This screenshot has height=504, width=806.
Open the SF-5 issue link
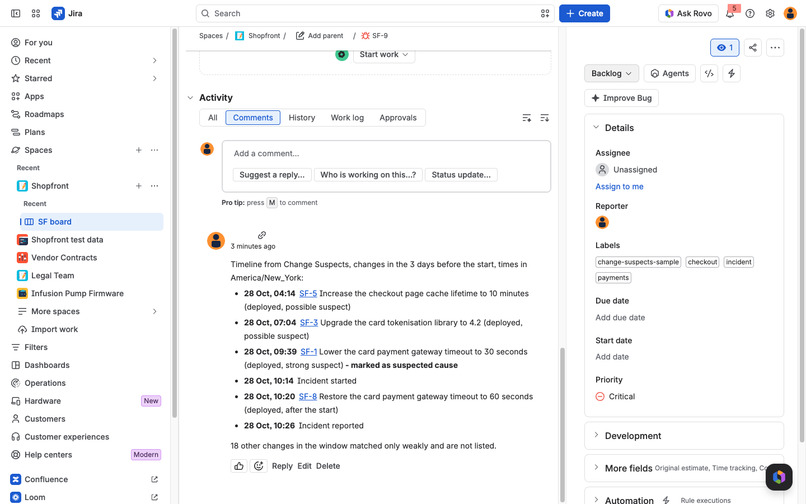coord(308,294)
